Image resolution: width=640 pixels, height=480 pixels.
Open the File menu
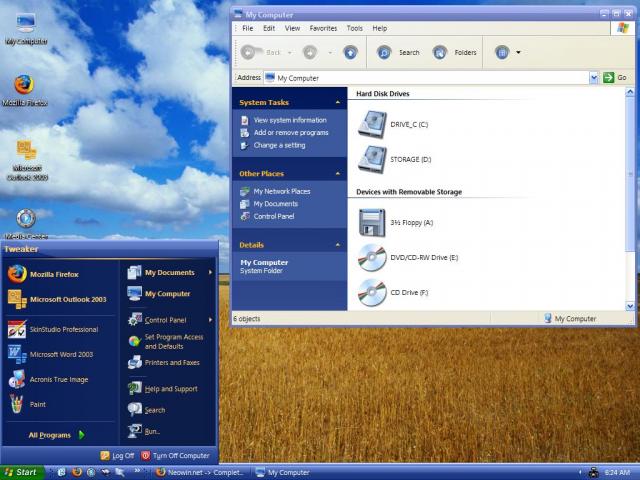[x=247, y=28]
